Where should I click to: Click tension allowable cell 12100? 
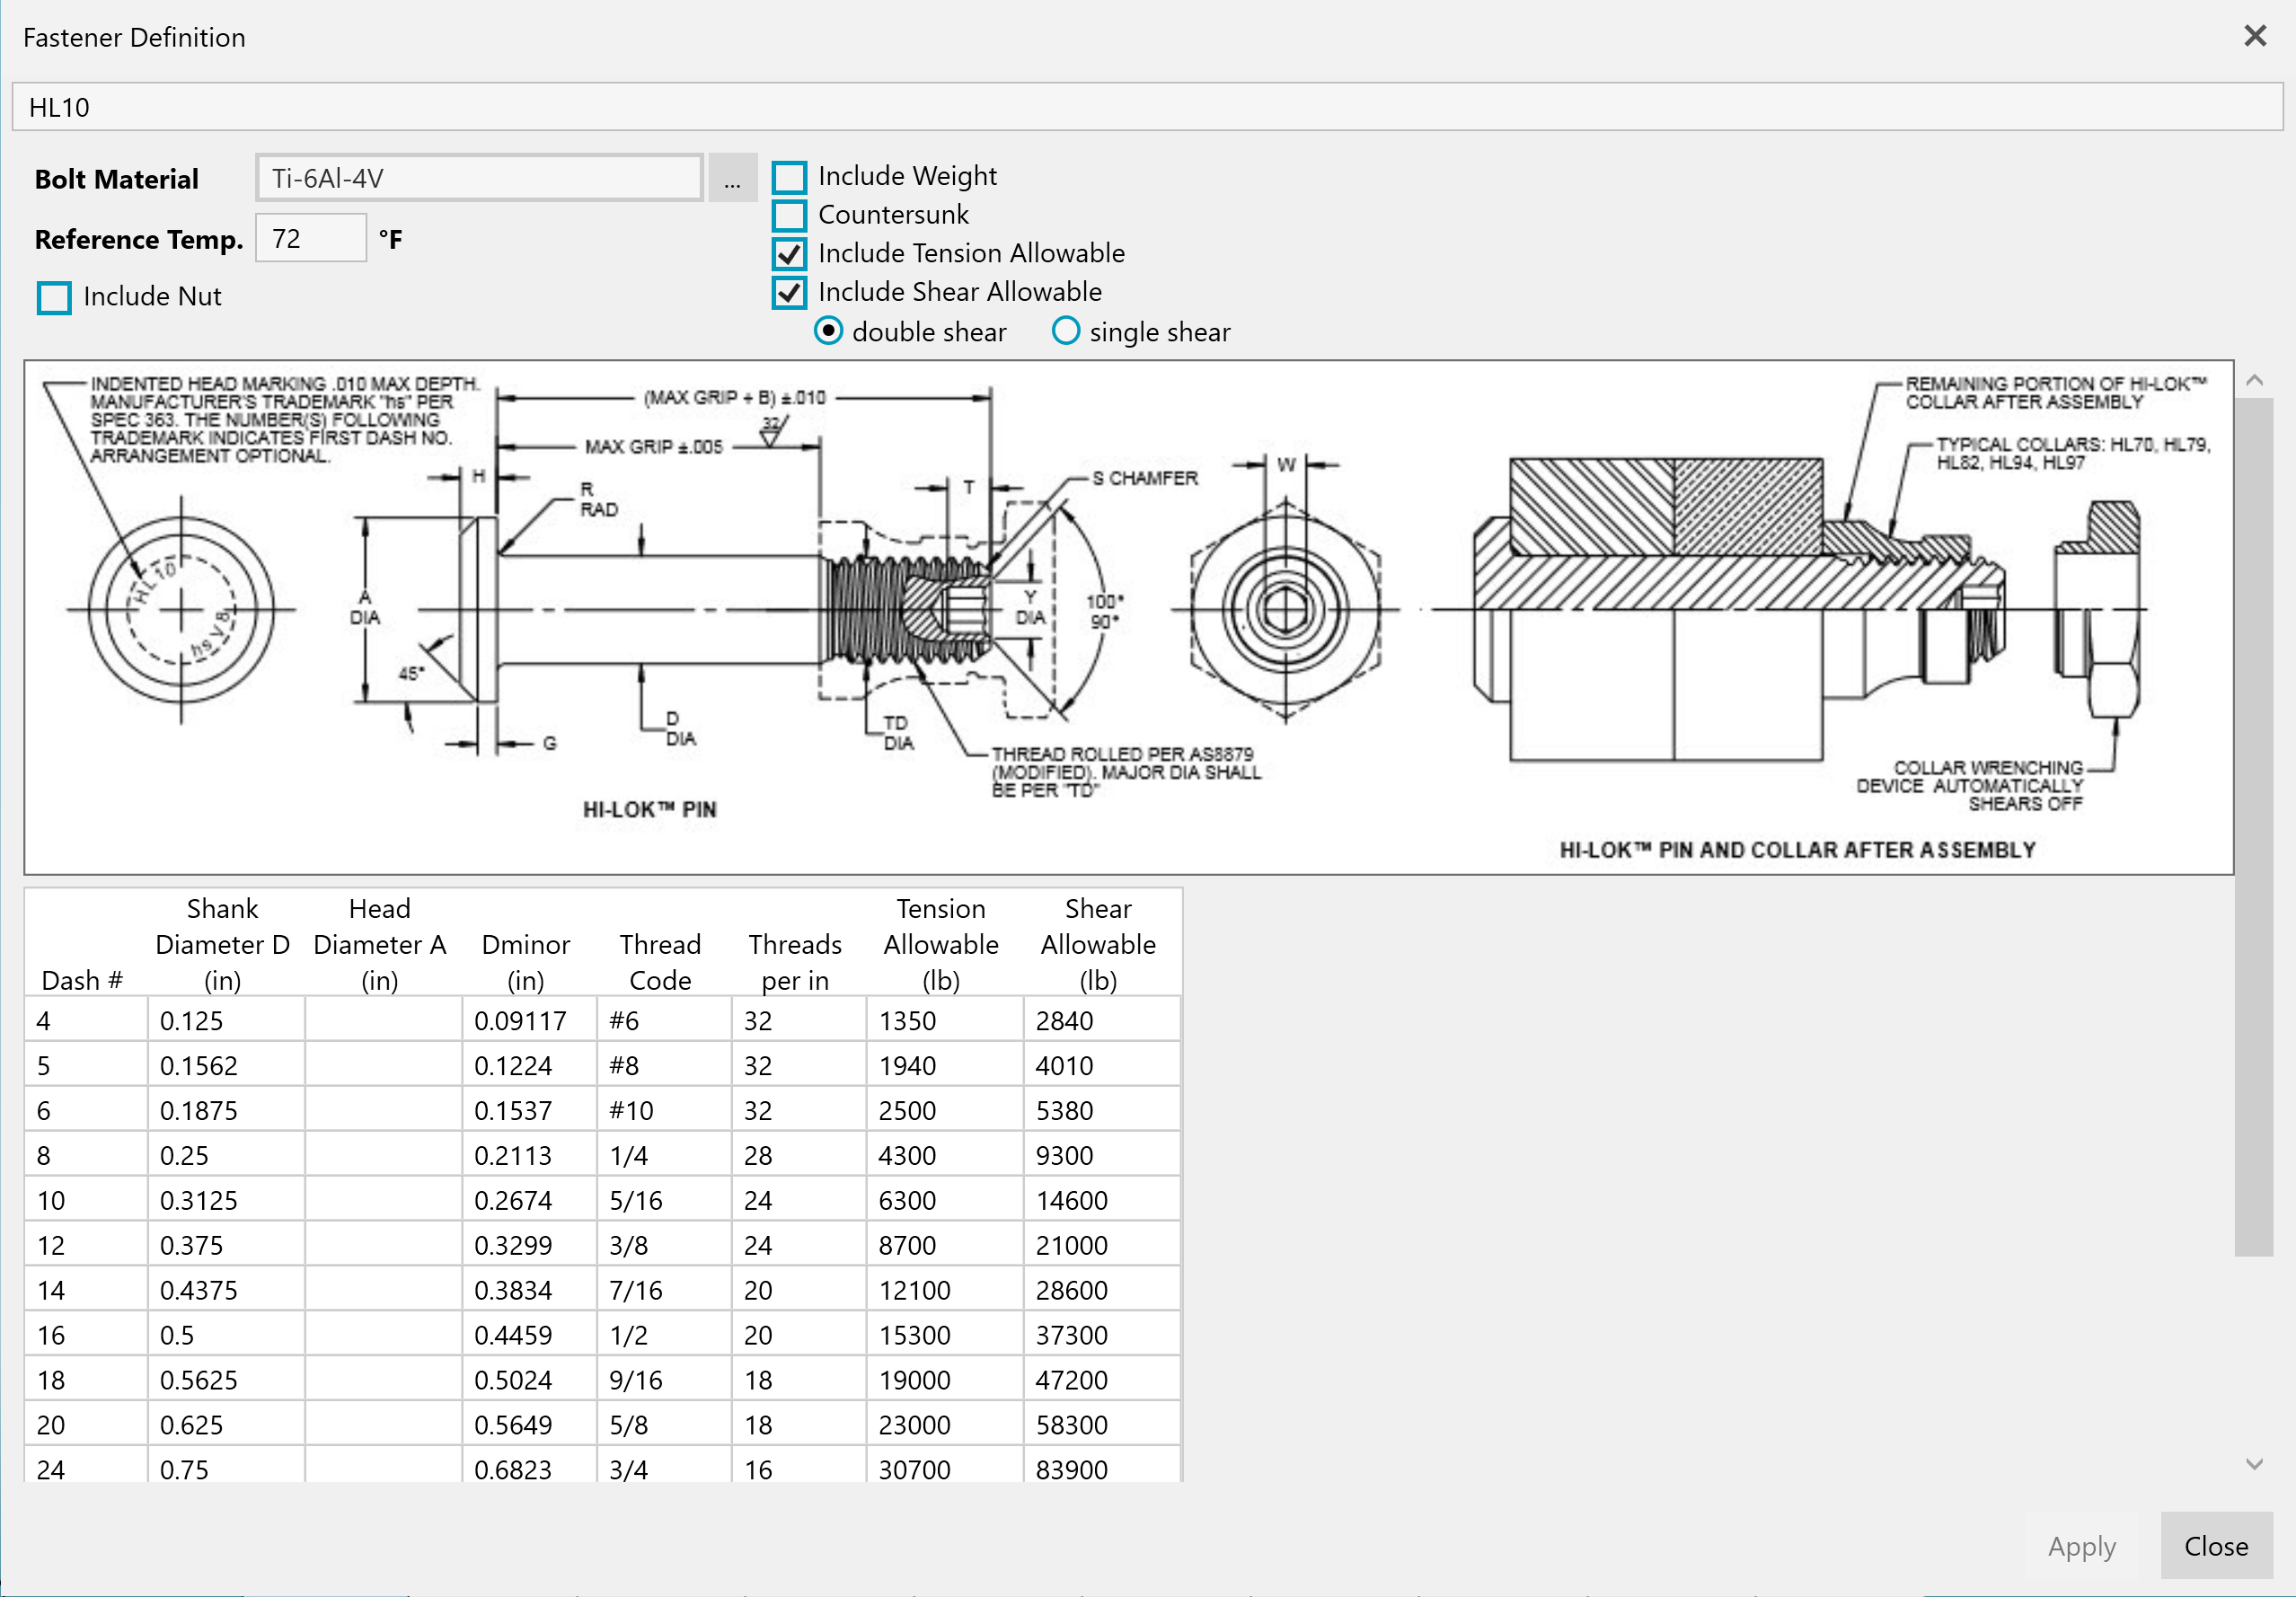click(x=944, y=1290)
